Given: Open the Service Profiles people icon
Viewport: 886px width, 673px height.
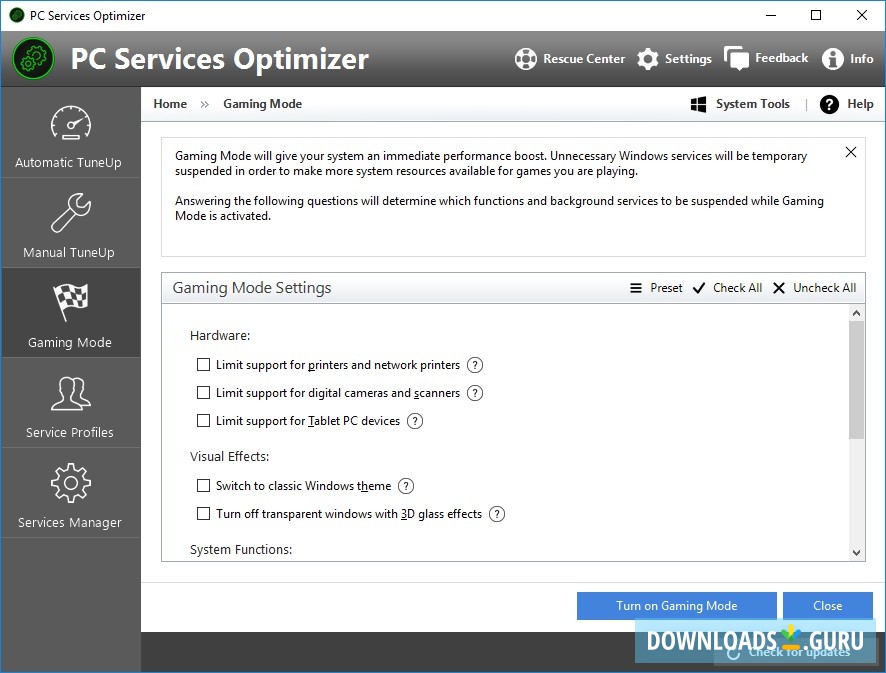Looking at the screenshot, I should (x=71, y=393).
